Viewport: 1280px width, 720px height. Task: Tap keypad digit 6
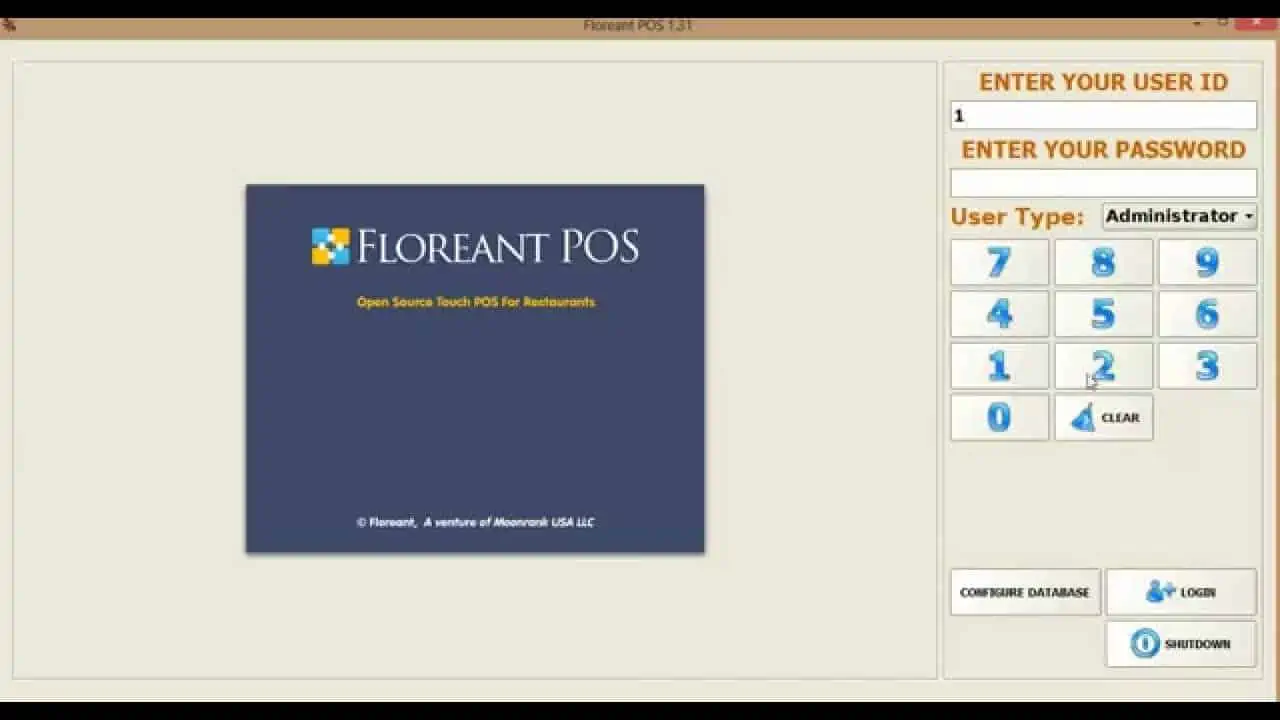(x=1207, y=314)
